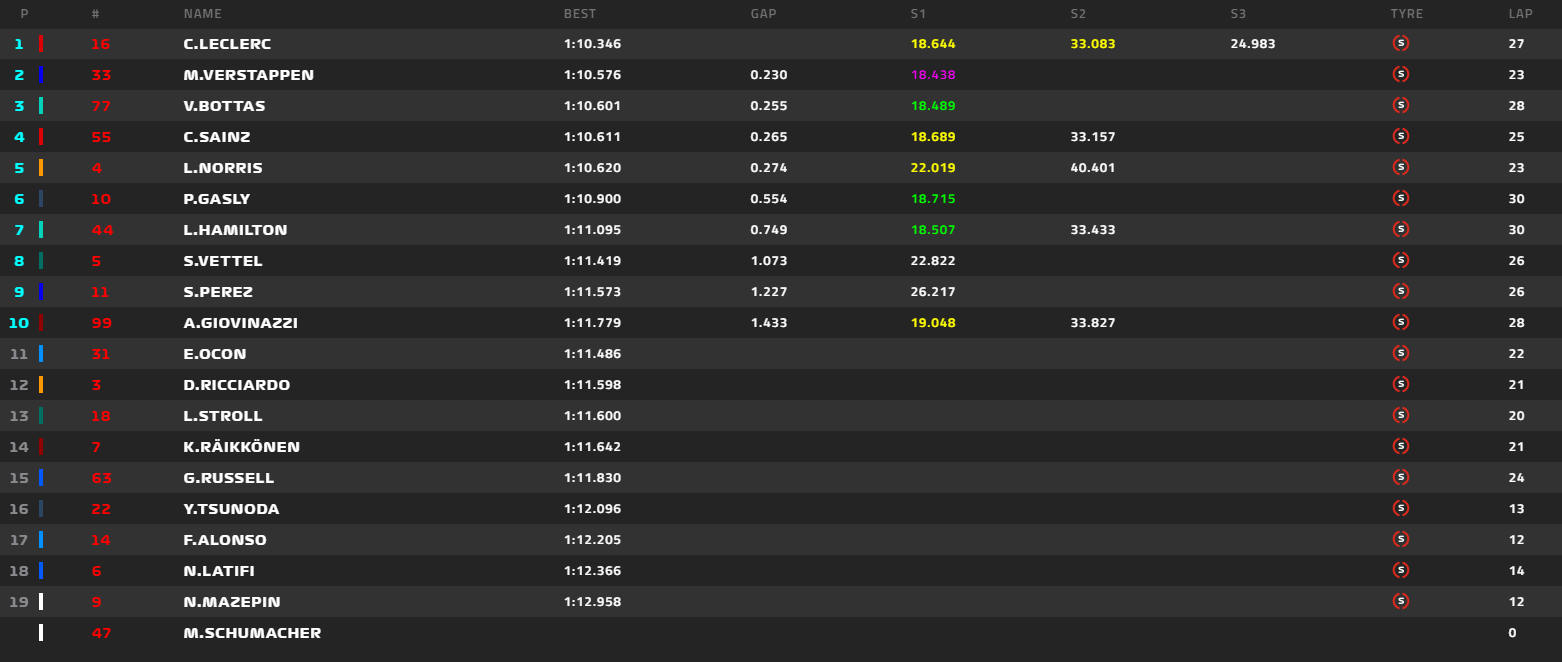Select driver name P.Gasly
1562x662 pixels.
coord(217,199)
